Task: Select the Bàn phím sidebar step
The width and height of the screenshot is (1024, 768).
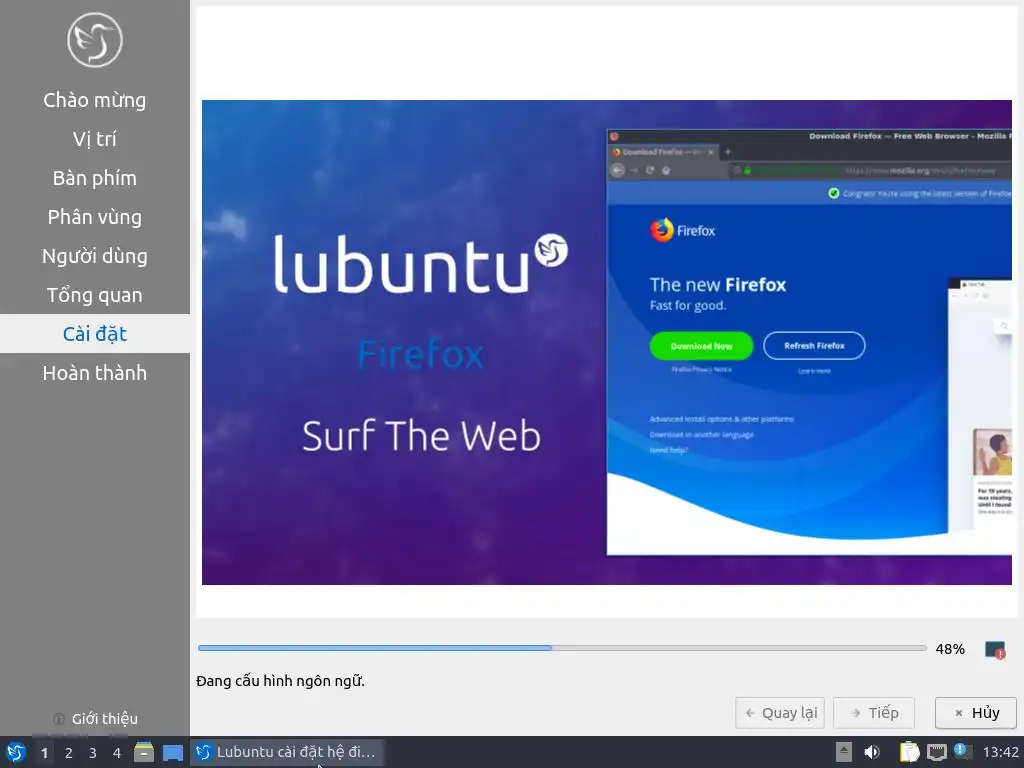Action: click(95, 178)
